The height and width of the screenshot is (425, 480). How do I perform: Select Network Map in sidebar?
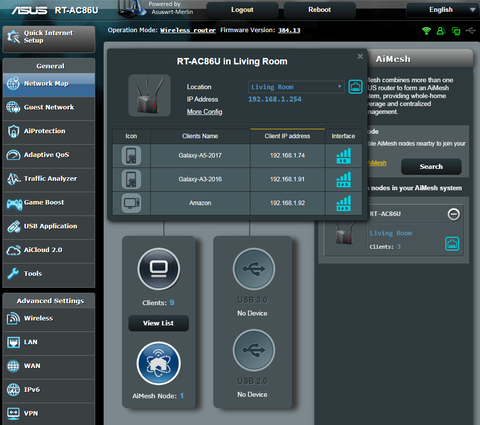(x=49, y=85)
